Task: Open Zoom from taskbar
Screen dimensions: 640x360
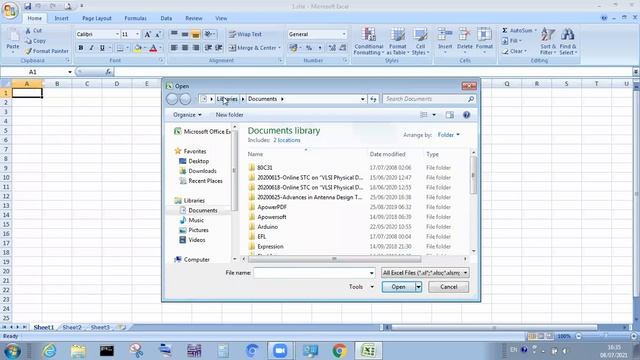Action: (x=280, y=351)
